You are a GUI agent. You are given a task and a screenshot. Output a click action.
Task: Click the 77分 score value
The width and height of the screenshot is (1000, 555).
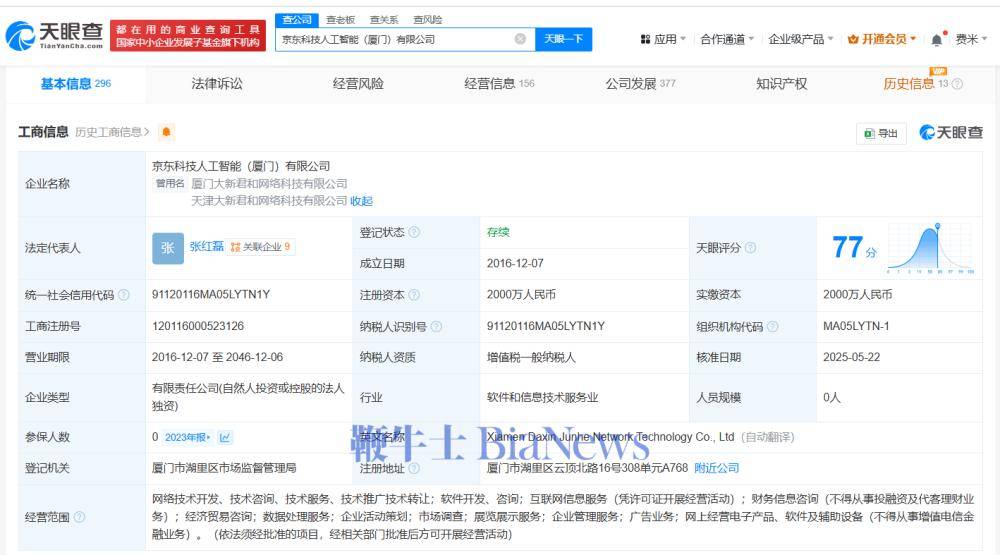pos(853,248)
